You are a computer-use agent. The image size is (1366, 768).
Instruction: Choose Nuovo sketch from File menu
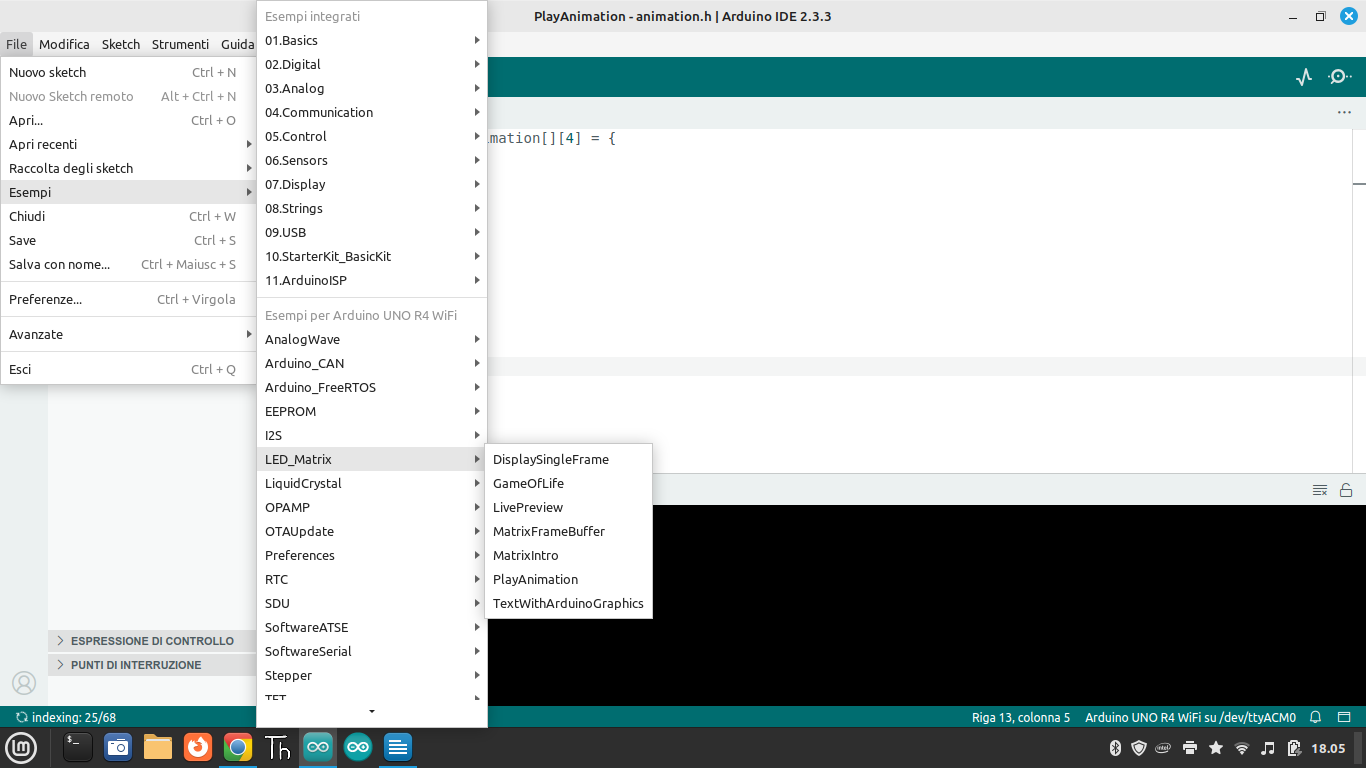pos(129,72)
